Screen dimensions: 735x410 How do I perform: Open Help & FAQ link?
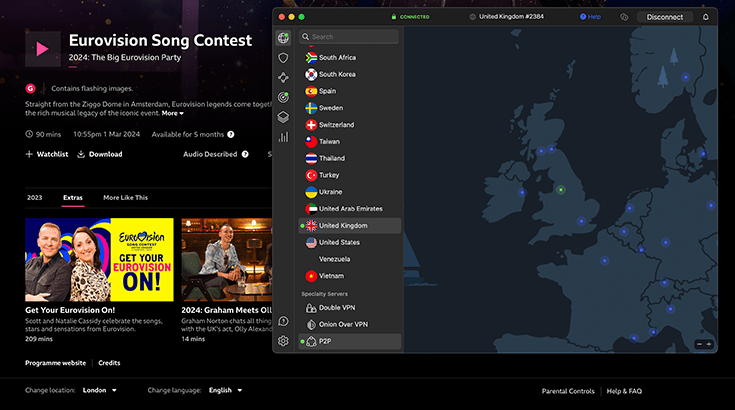[x=624, y=391]
